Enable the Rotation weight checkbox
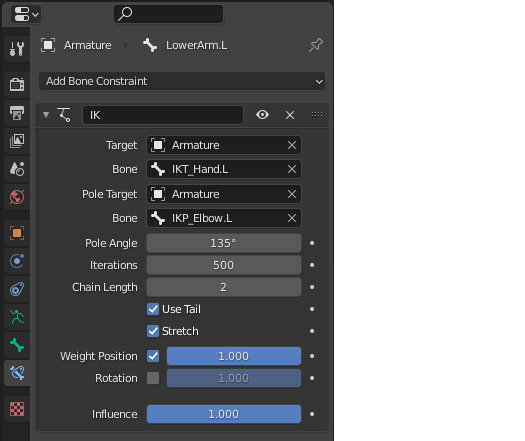Screen dimensions: 525x441 [153, 378]
